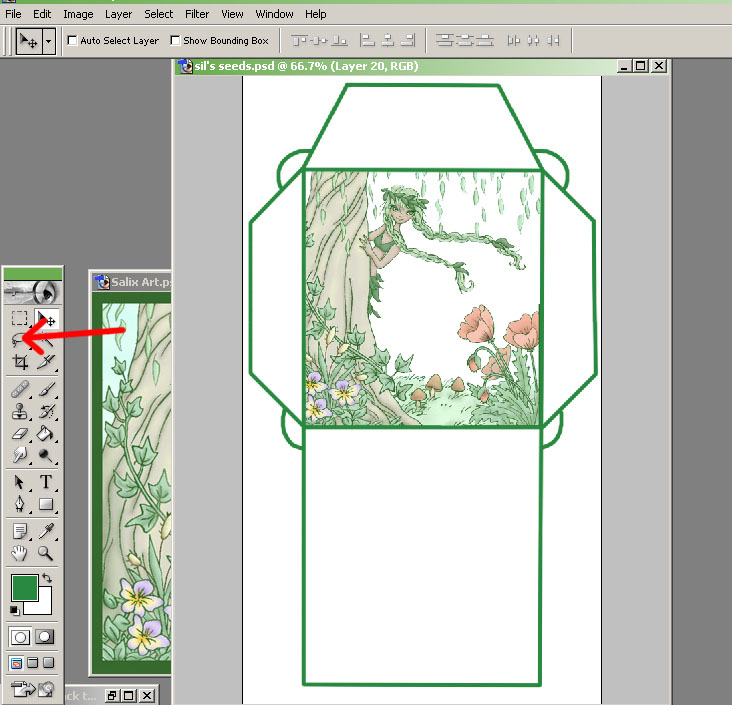Click the Align Right Edges icon
Screen dimensions: 732x705
[x=408, y=41]
